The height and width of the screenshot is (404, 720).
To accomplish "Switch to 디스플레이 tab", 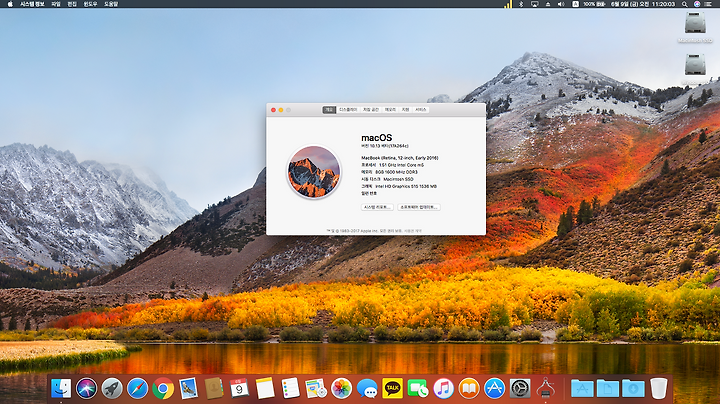I will [x=348, y=110].
